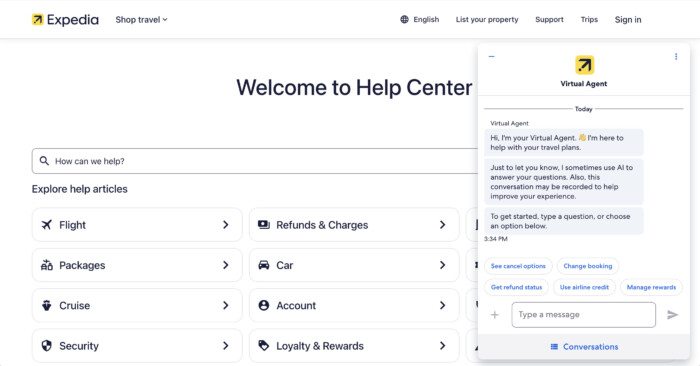Click the Loyalty & Rewards tag icon
This screenshot has width=700, height=366.
pos(264,345)
